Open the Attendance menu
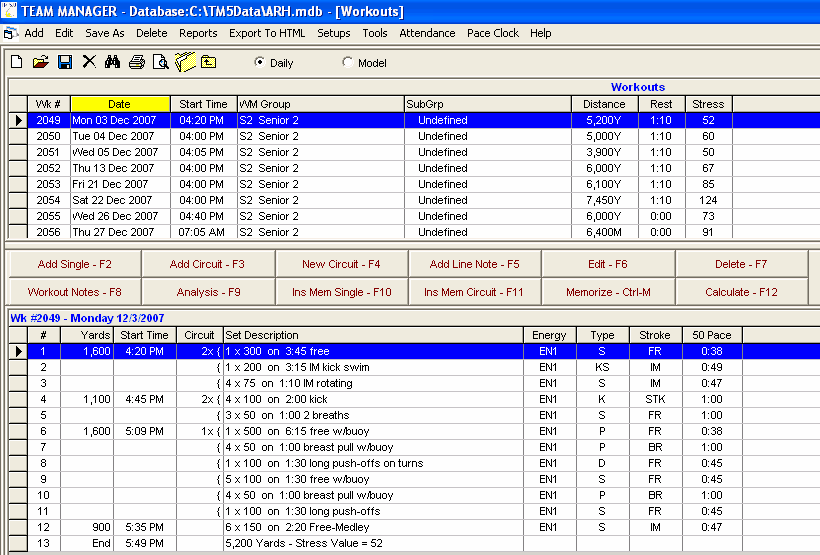820x555 pixels. 427,33
